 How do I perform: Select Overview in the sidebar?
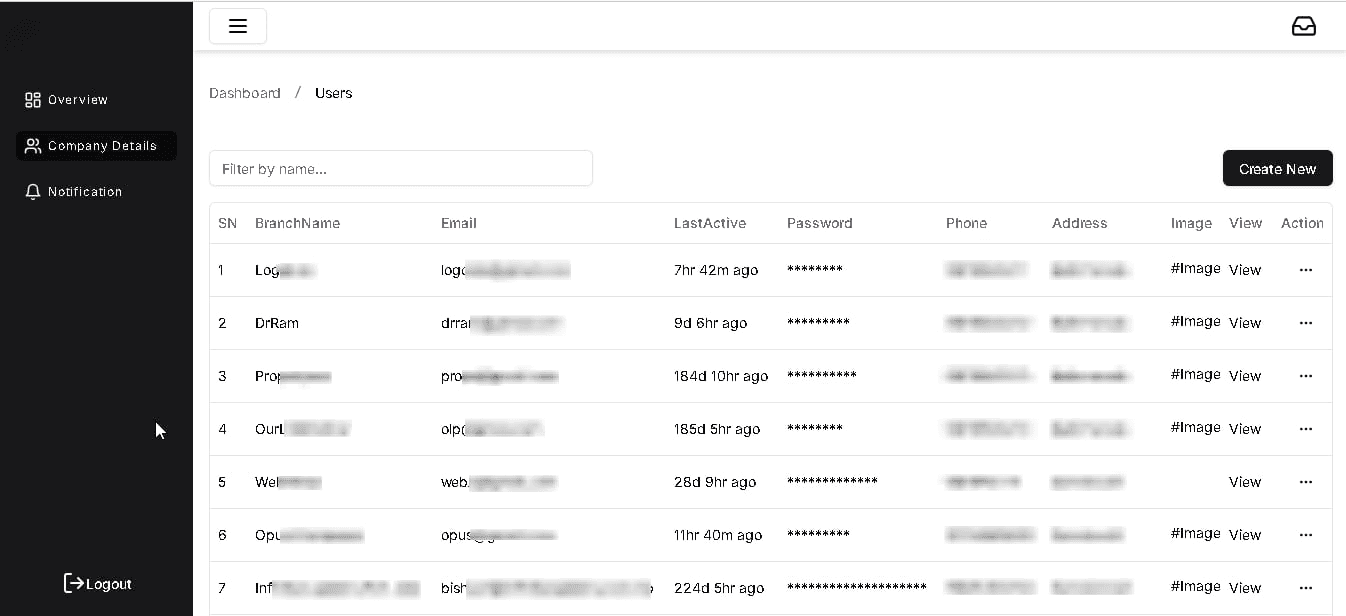[77, 99]
